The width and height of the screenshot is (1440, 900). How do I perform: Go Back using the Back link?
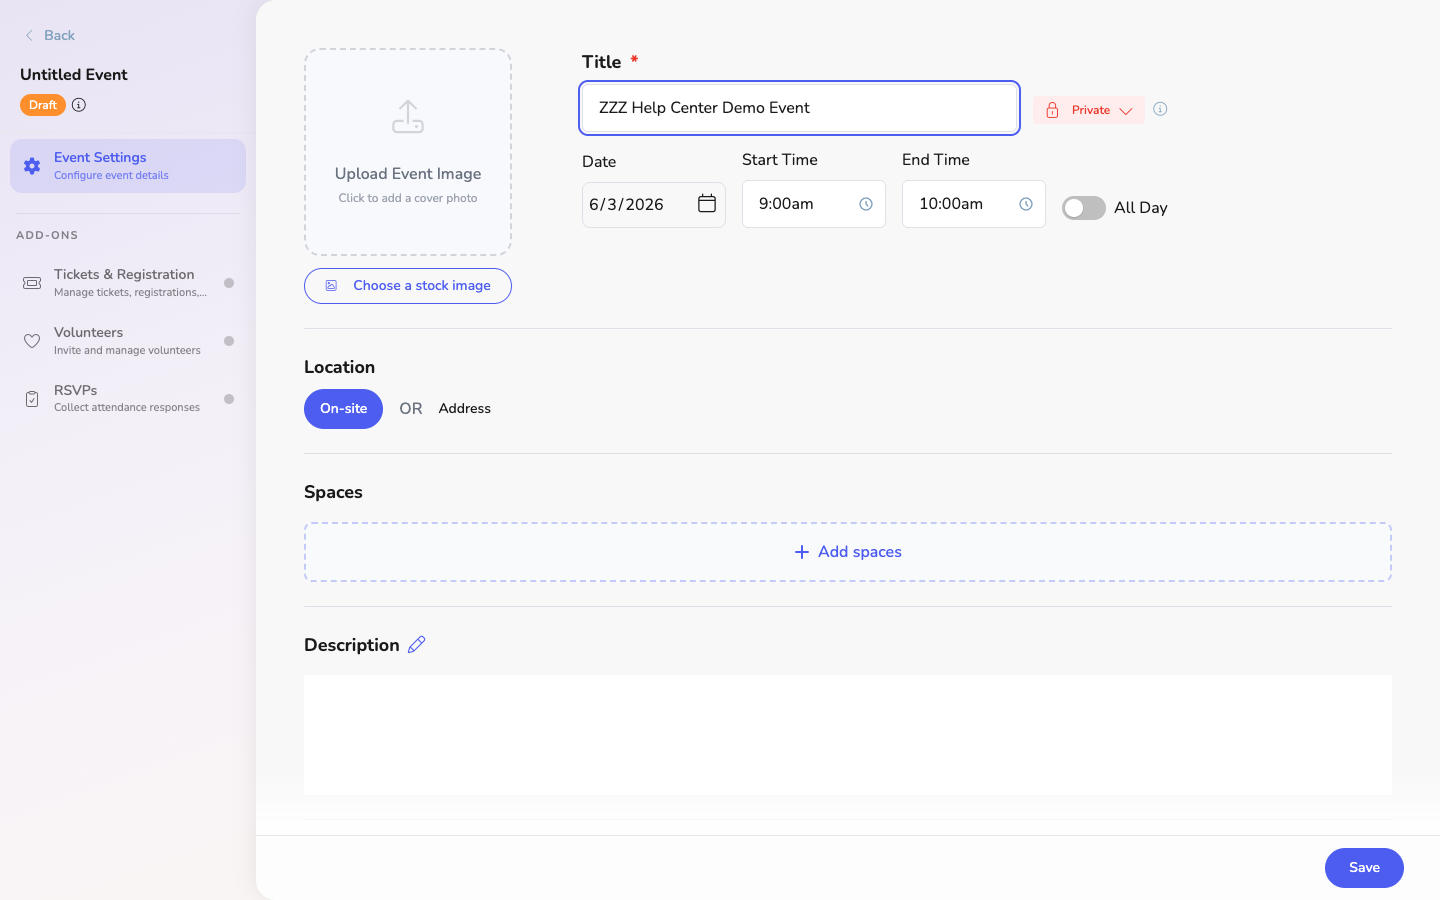pos(50,36)
